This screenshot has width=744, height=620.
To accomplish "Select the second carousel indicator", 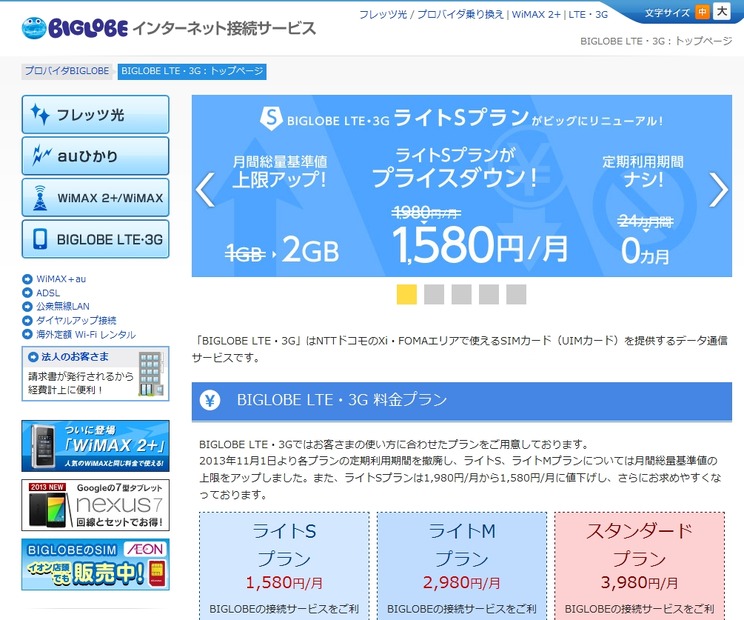I will [434, 294].
